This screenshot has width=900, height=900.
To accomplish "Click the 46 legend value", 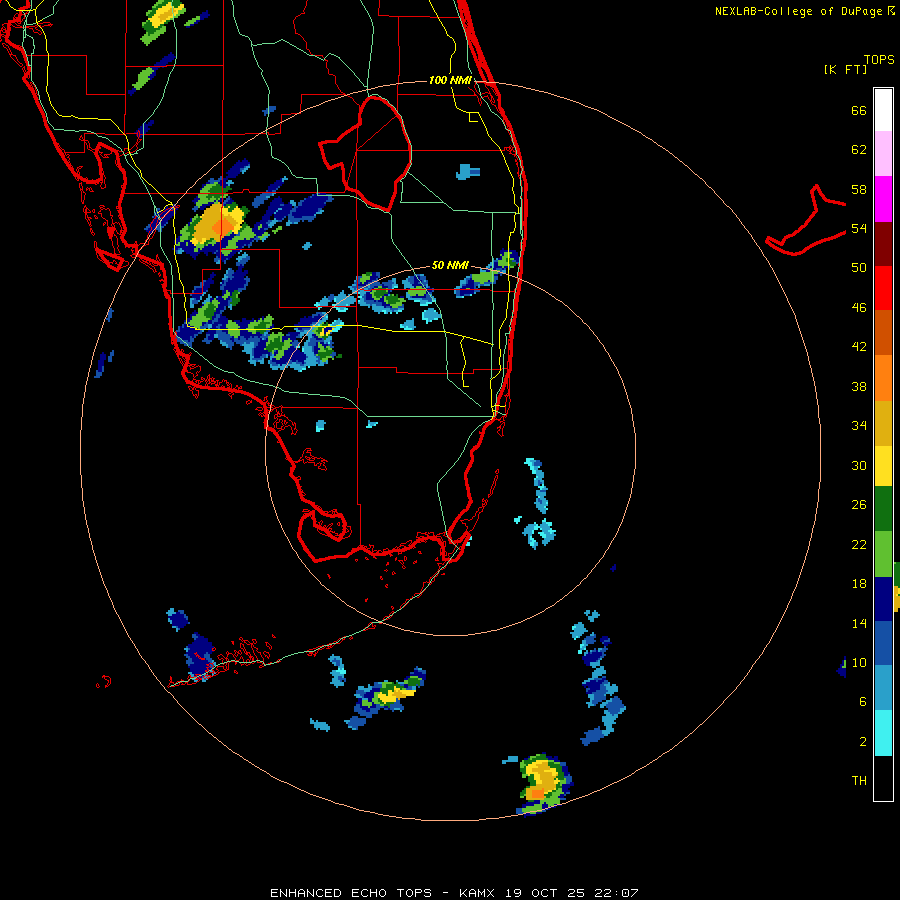I will 859,308.
